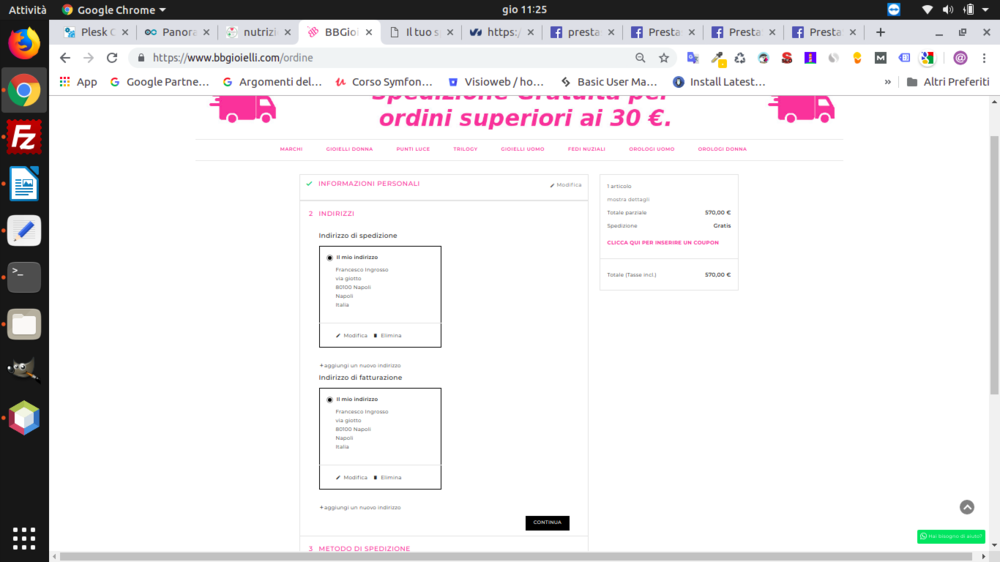Viewport: 1000px width, 562px height.
Task: Open MARCHI in site navigation
Action: pyautogui.click(x=291, y=149)
